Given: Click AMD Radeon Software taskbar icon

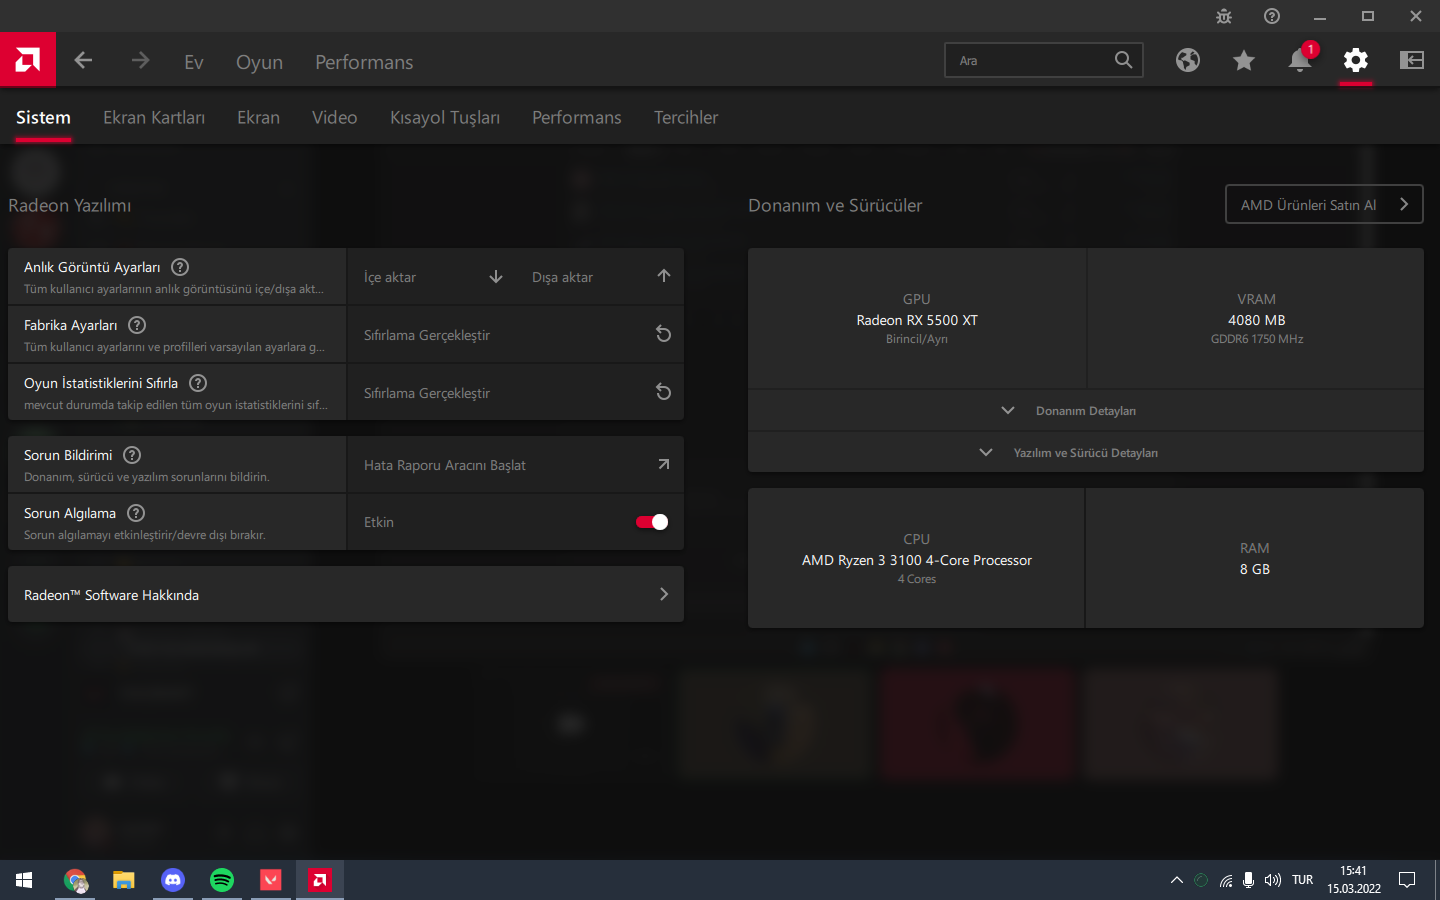Looking at the screenshot, I should [x=320, y=880].
